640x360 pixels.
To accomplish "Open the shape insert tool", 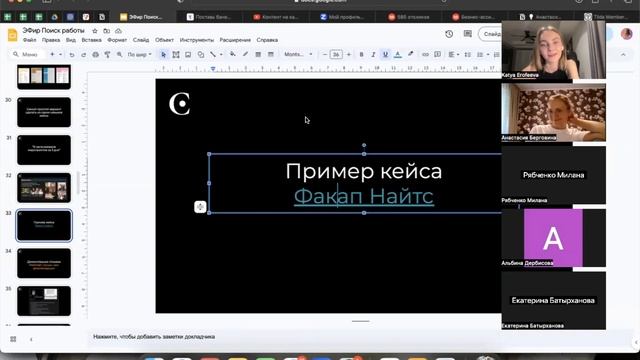I will coord(201,54).
